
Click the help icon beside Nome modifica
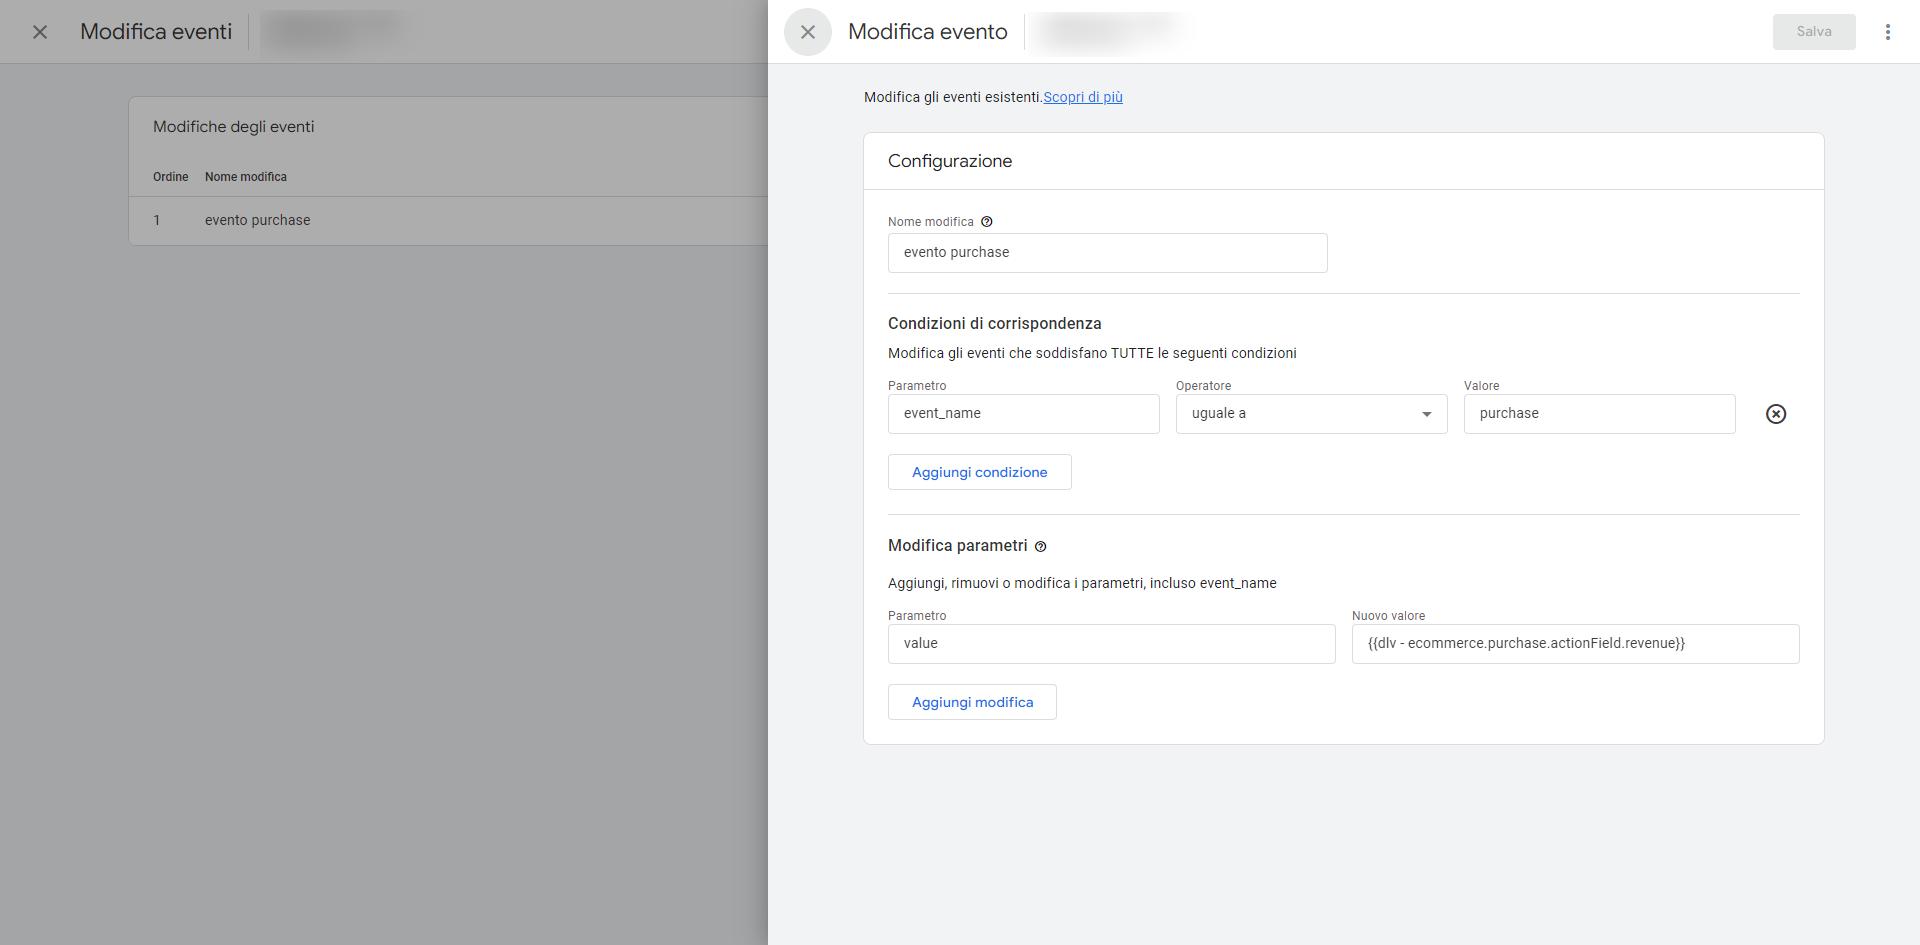click(x=986, y=222)
